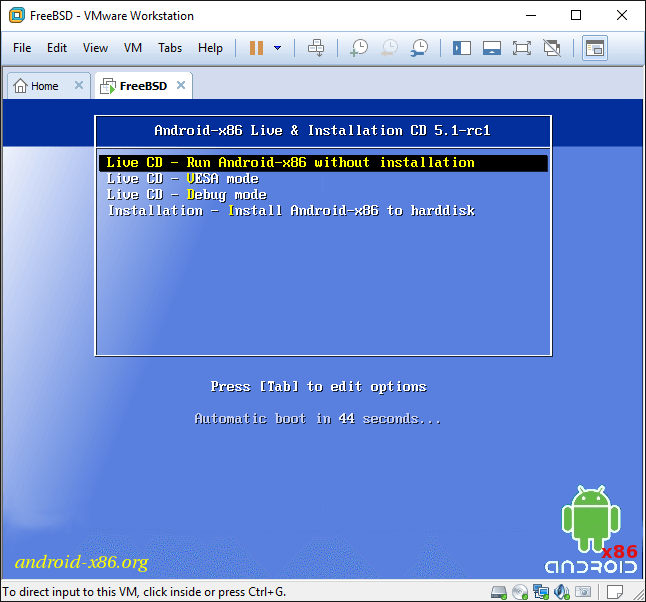
Task: Minimize the VMware Workstation window
Action: [531, 16]
